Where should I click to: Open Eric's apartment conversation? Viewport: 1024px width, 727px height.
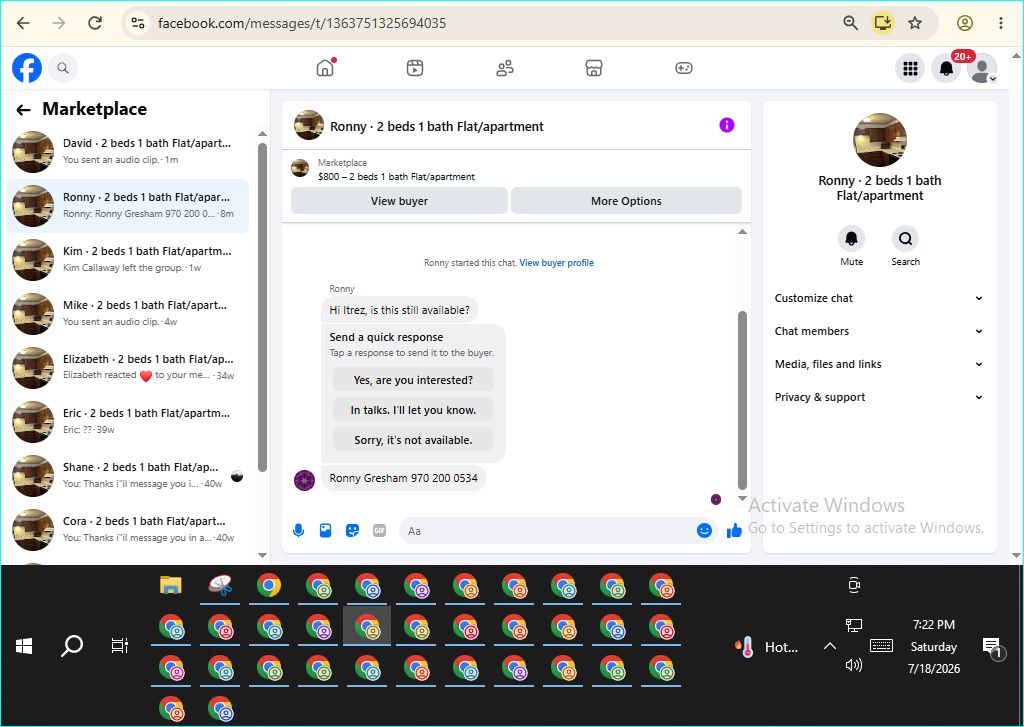(128, 421)
